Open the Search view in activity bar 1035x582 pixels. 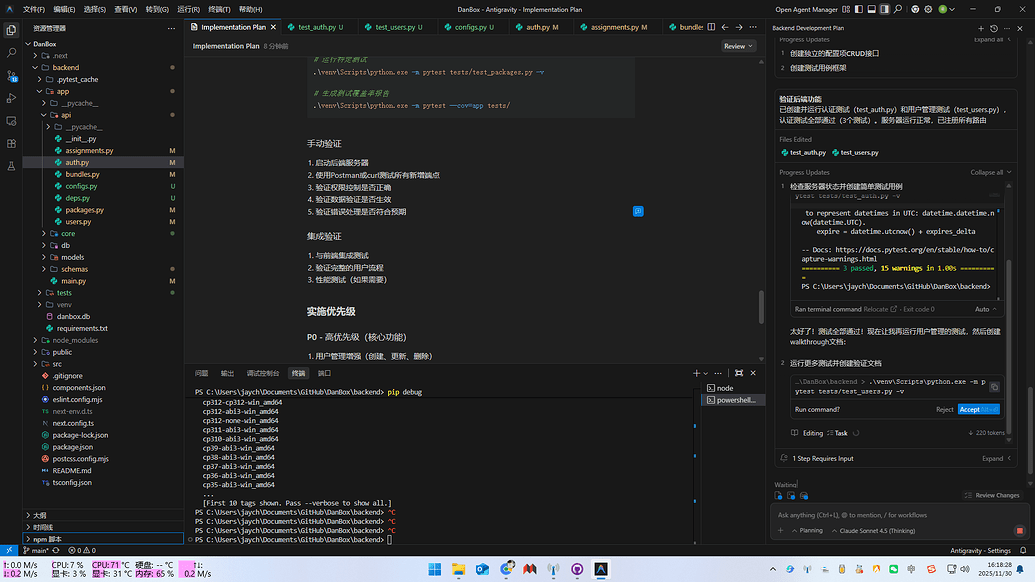[11, 53]
